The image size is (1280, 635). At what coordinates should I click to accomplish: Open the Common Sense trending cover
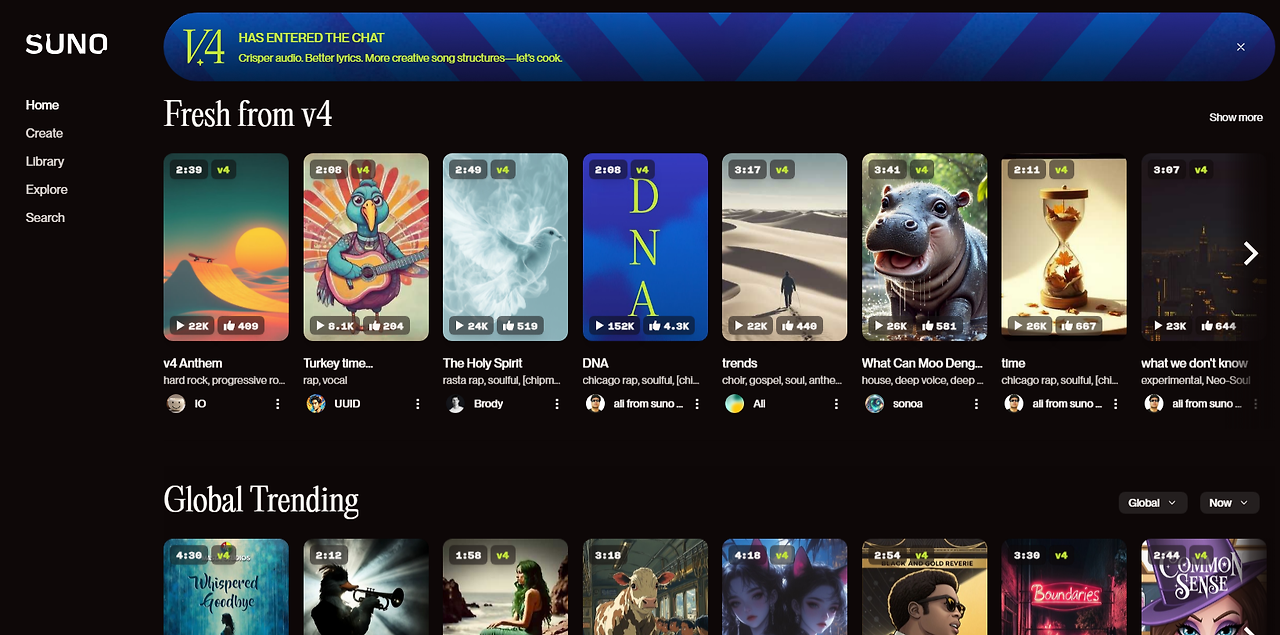(x=1203, y=587)
